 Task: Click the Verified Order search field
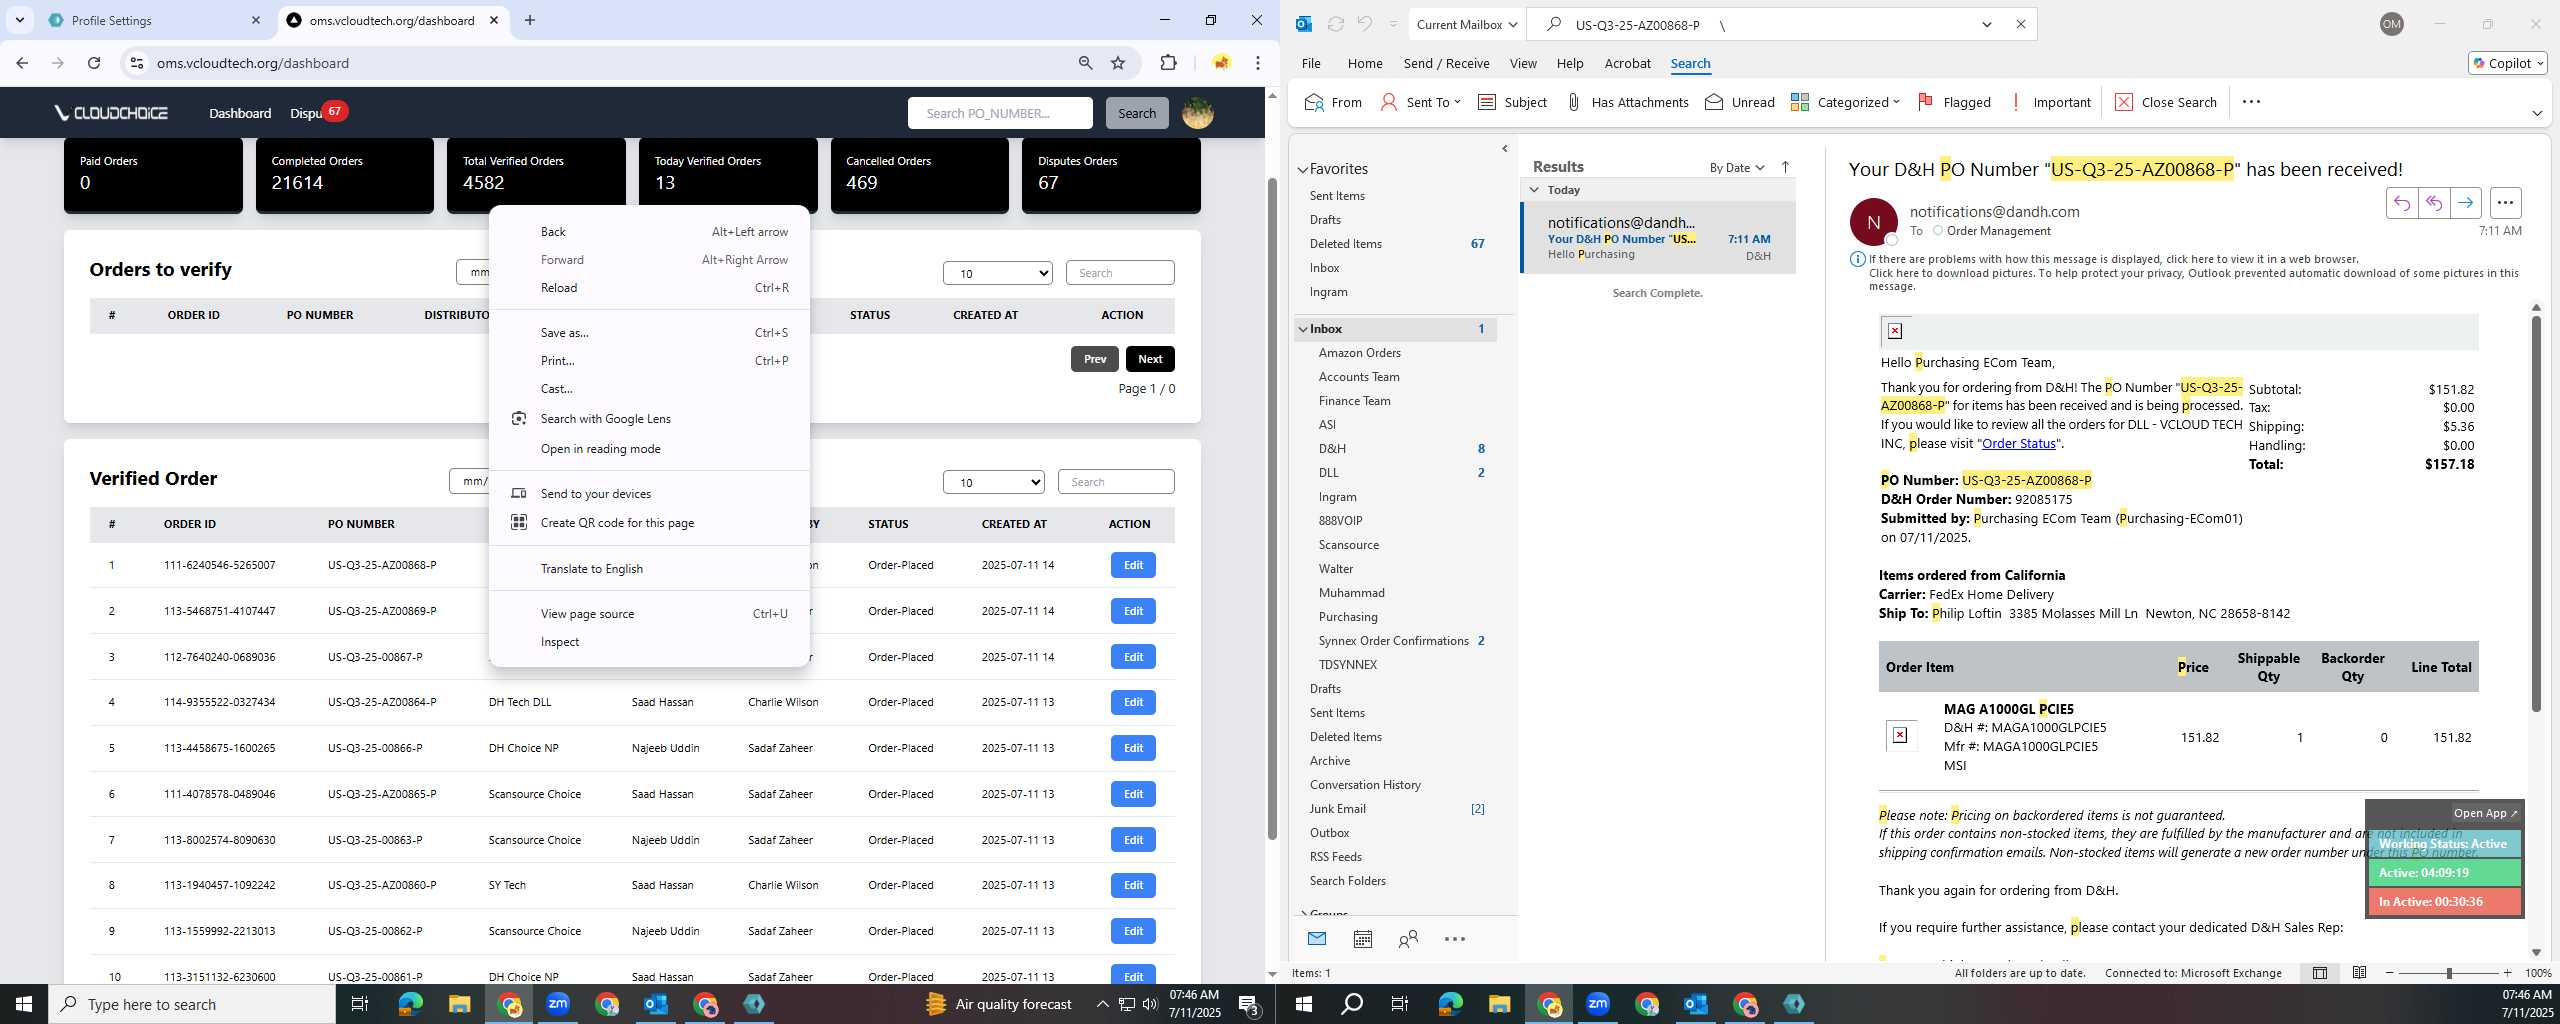pyautogui.click(x=1116, y=482)
